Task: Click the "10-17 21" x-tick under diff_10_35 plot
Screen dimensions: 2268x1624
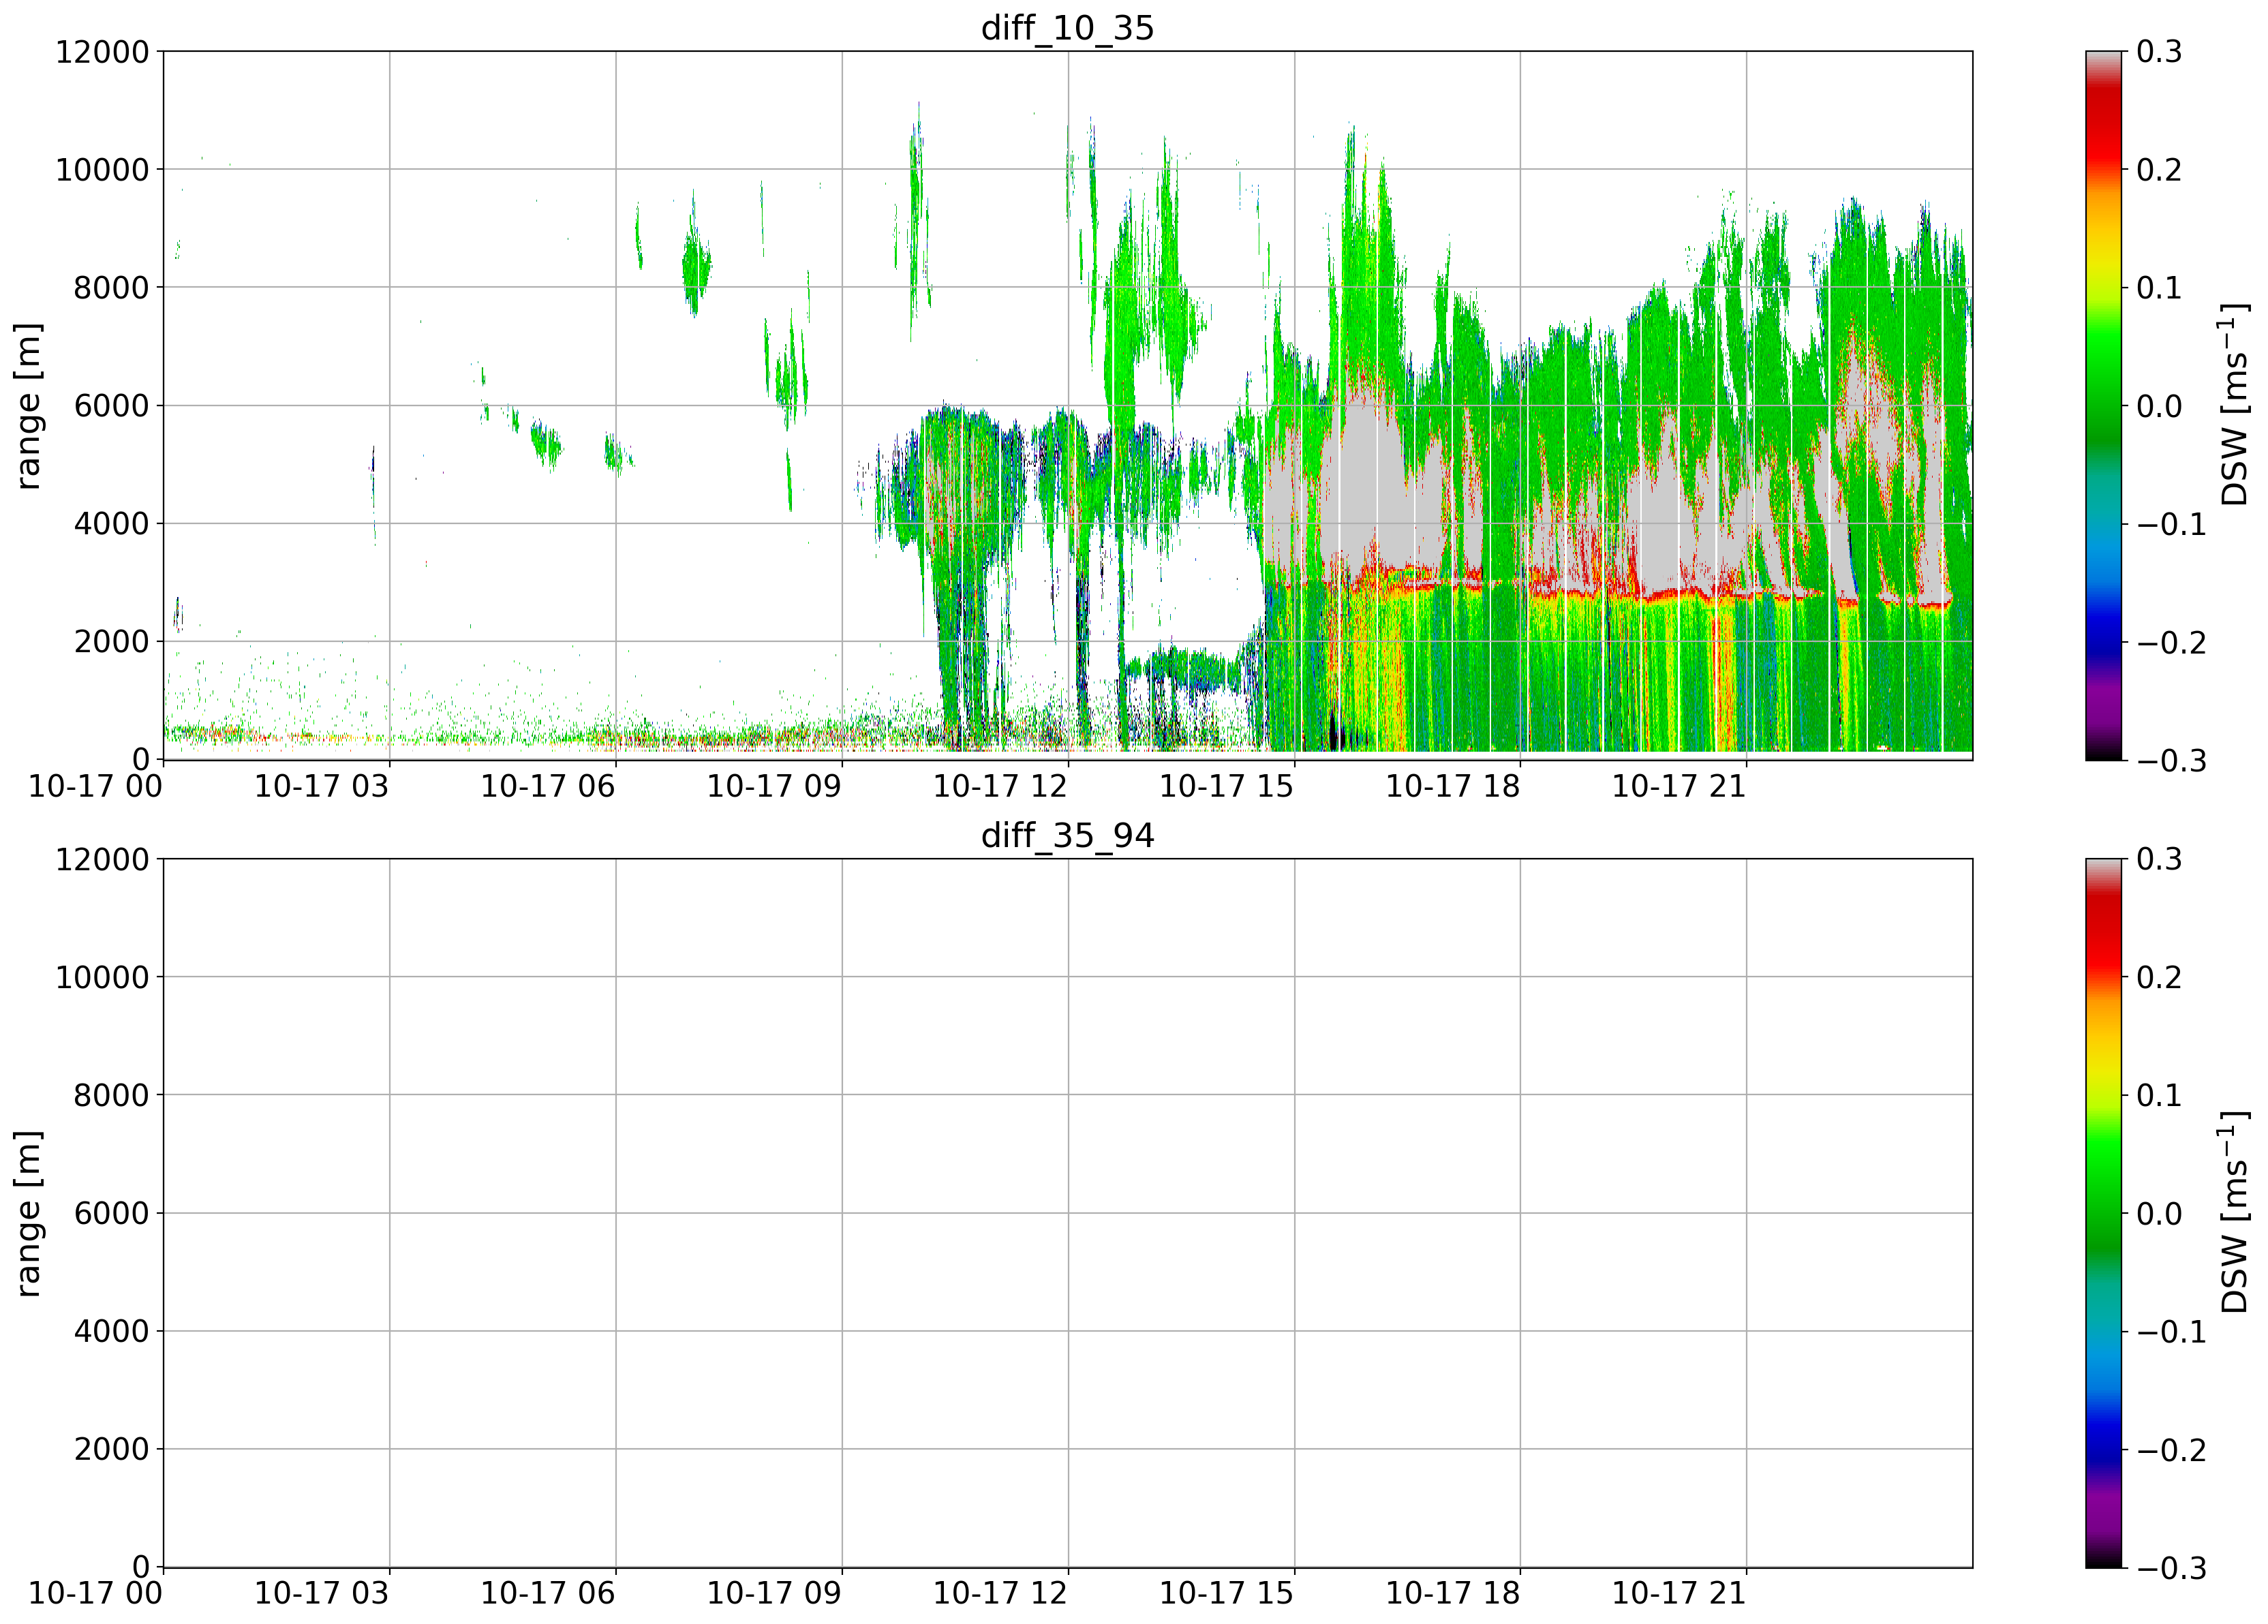Action: click(x=1679, y=786)
